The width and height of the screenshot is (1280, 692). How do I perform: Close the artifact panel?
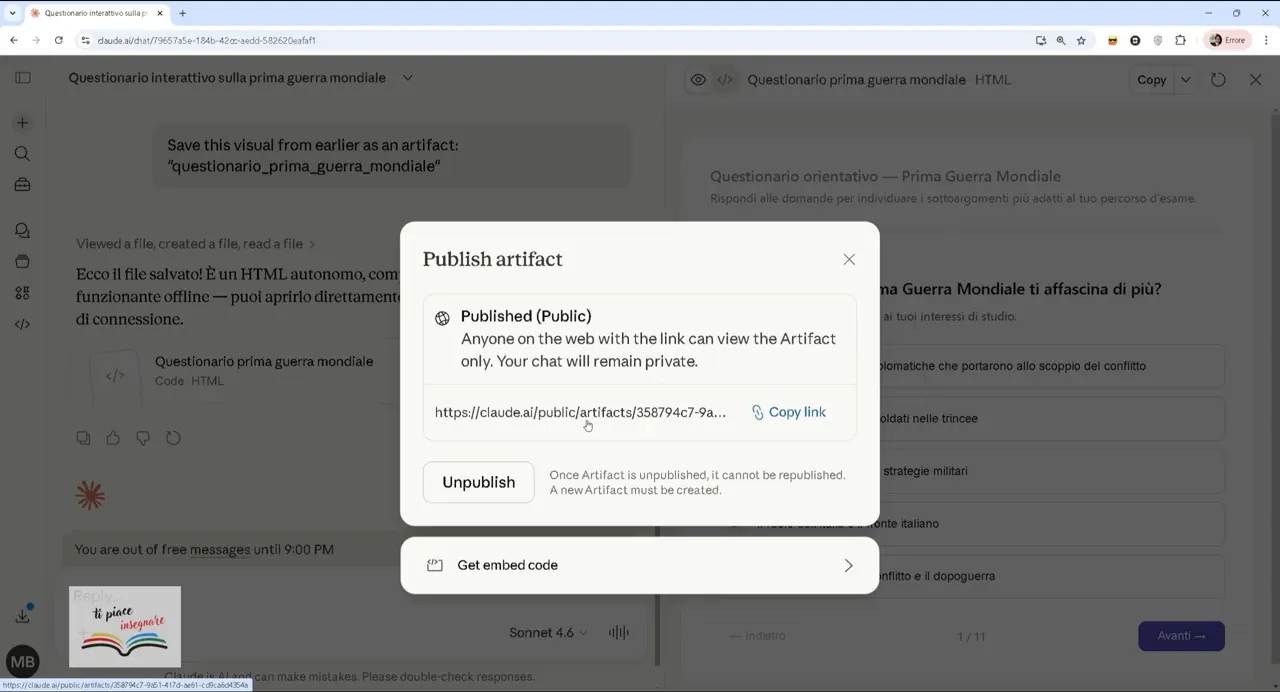[1256, 80]
